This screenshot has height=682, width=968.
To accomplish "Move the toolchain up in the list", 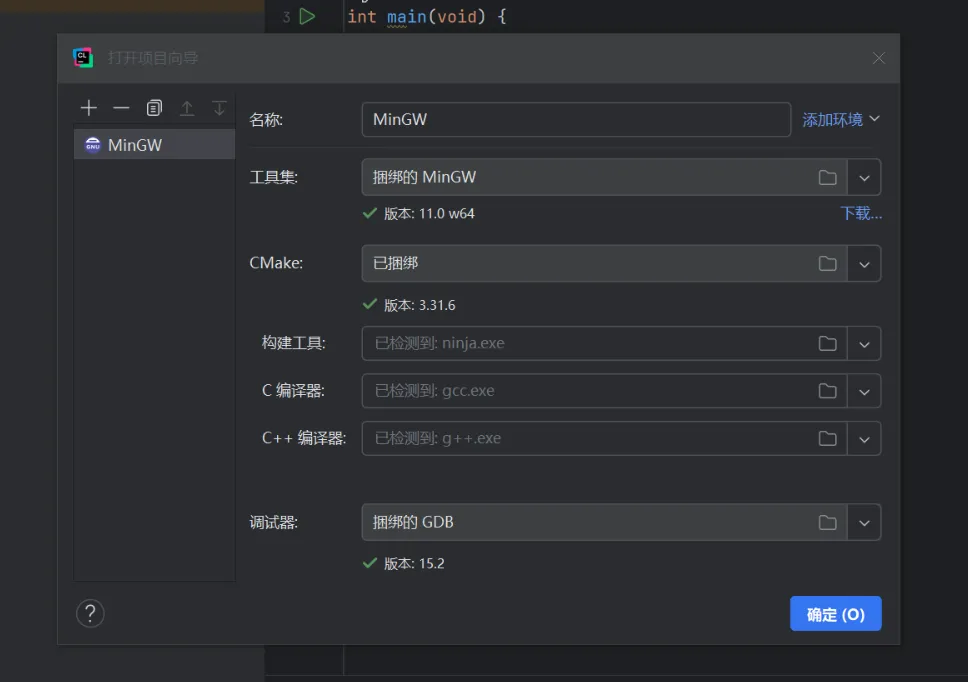I will click(187, 108).
